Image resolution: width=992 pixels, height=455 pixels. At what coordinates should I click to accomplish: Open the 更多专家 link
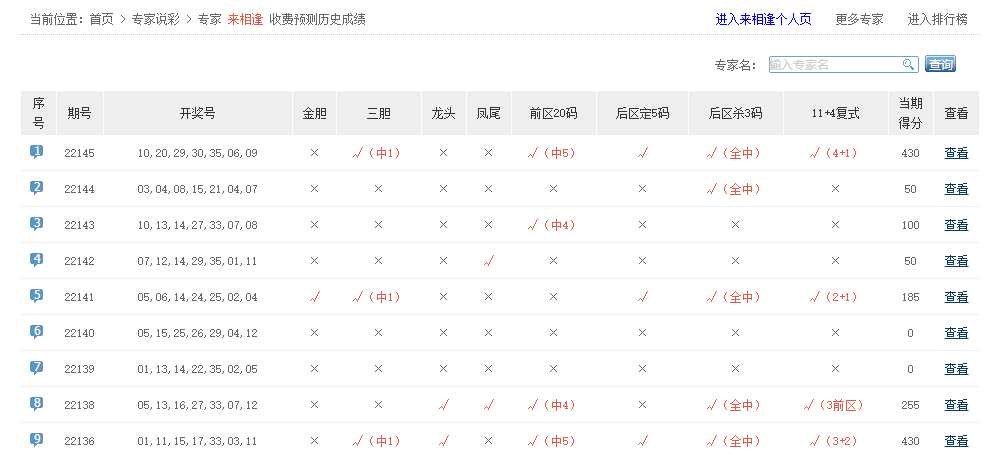(x=859, y=19)
